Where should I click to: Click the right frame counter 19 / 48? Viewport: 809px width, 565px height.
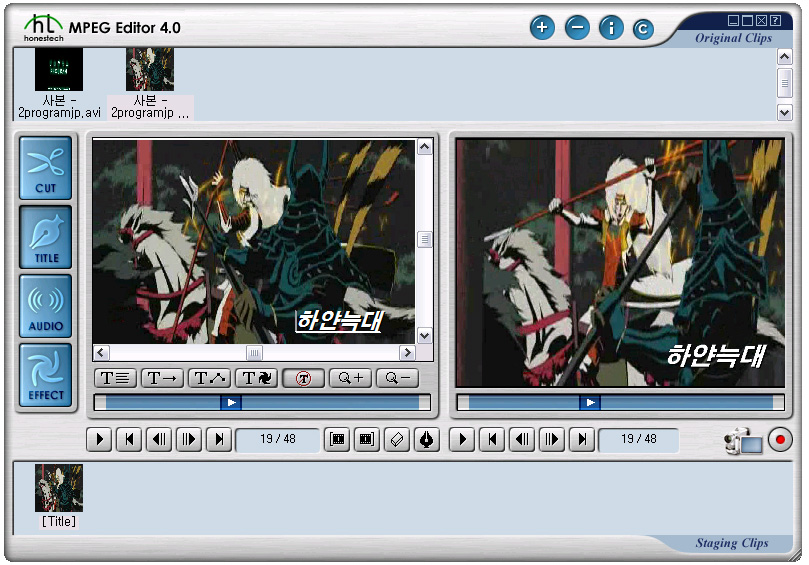638,440
